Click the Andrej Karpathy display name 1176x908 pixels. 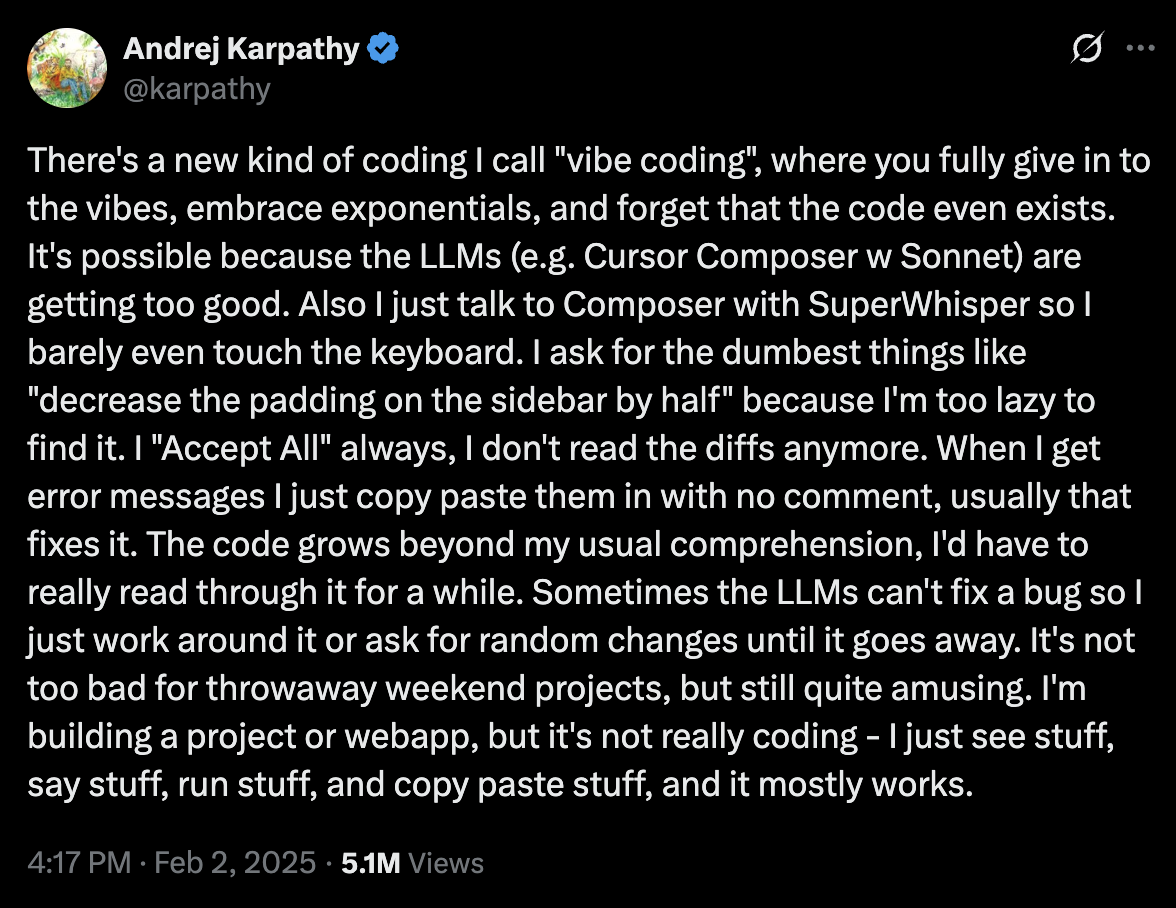pos(240,48)
